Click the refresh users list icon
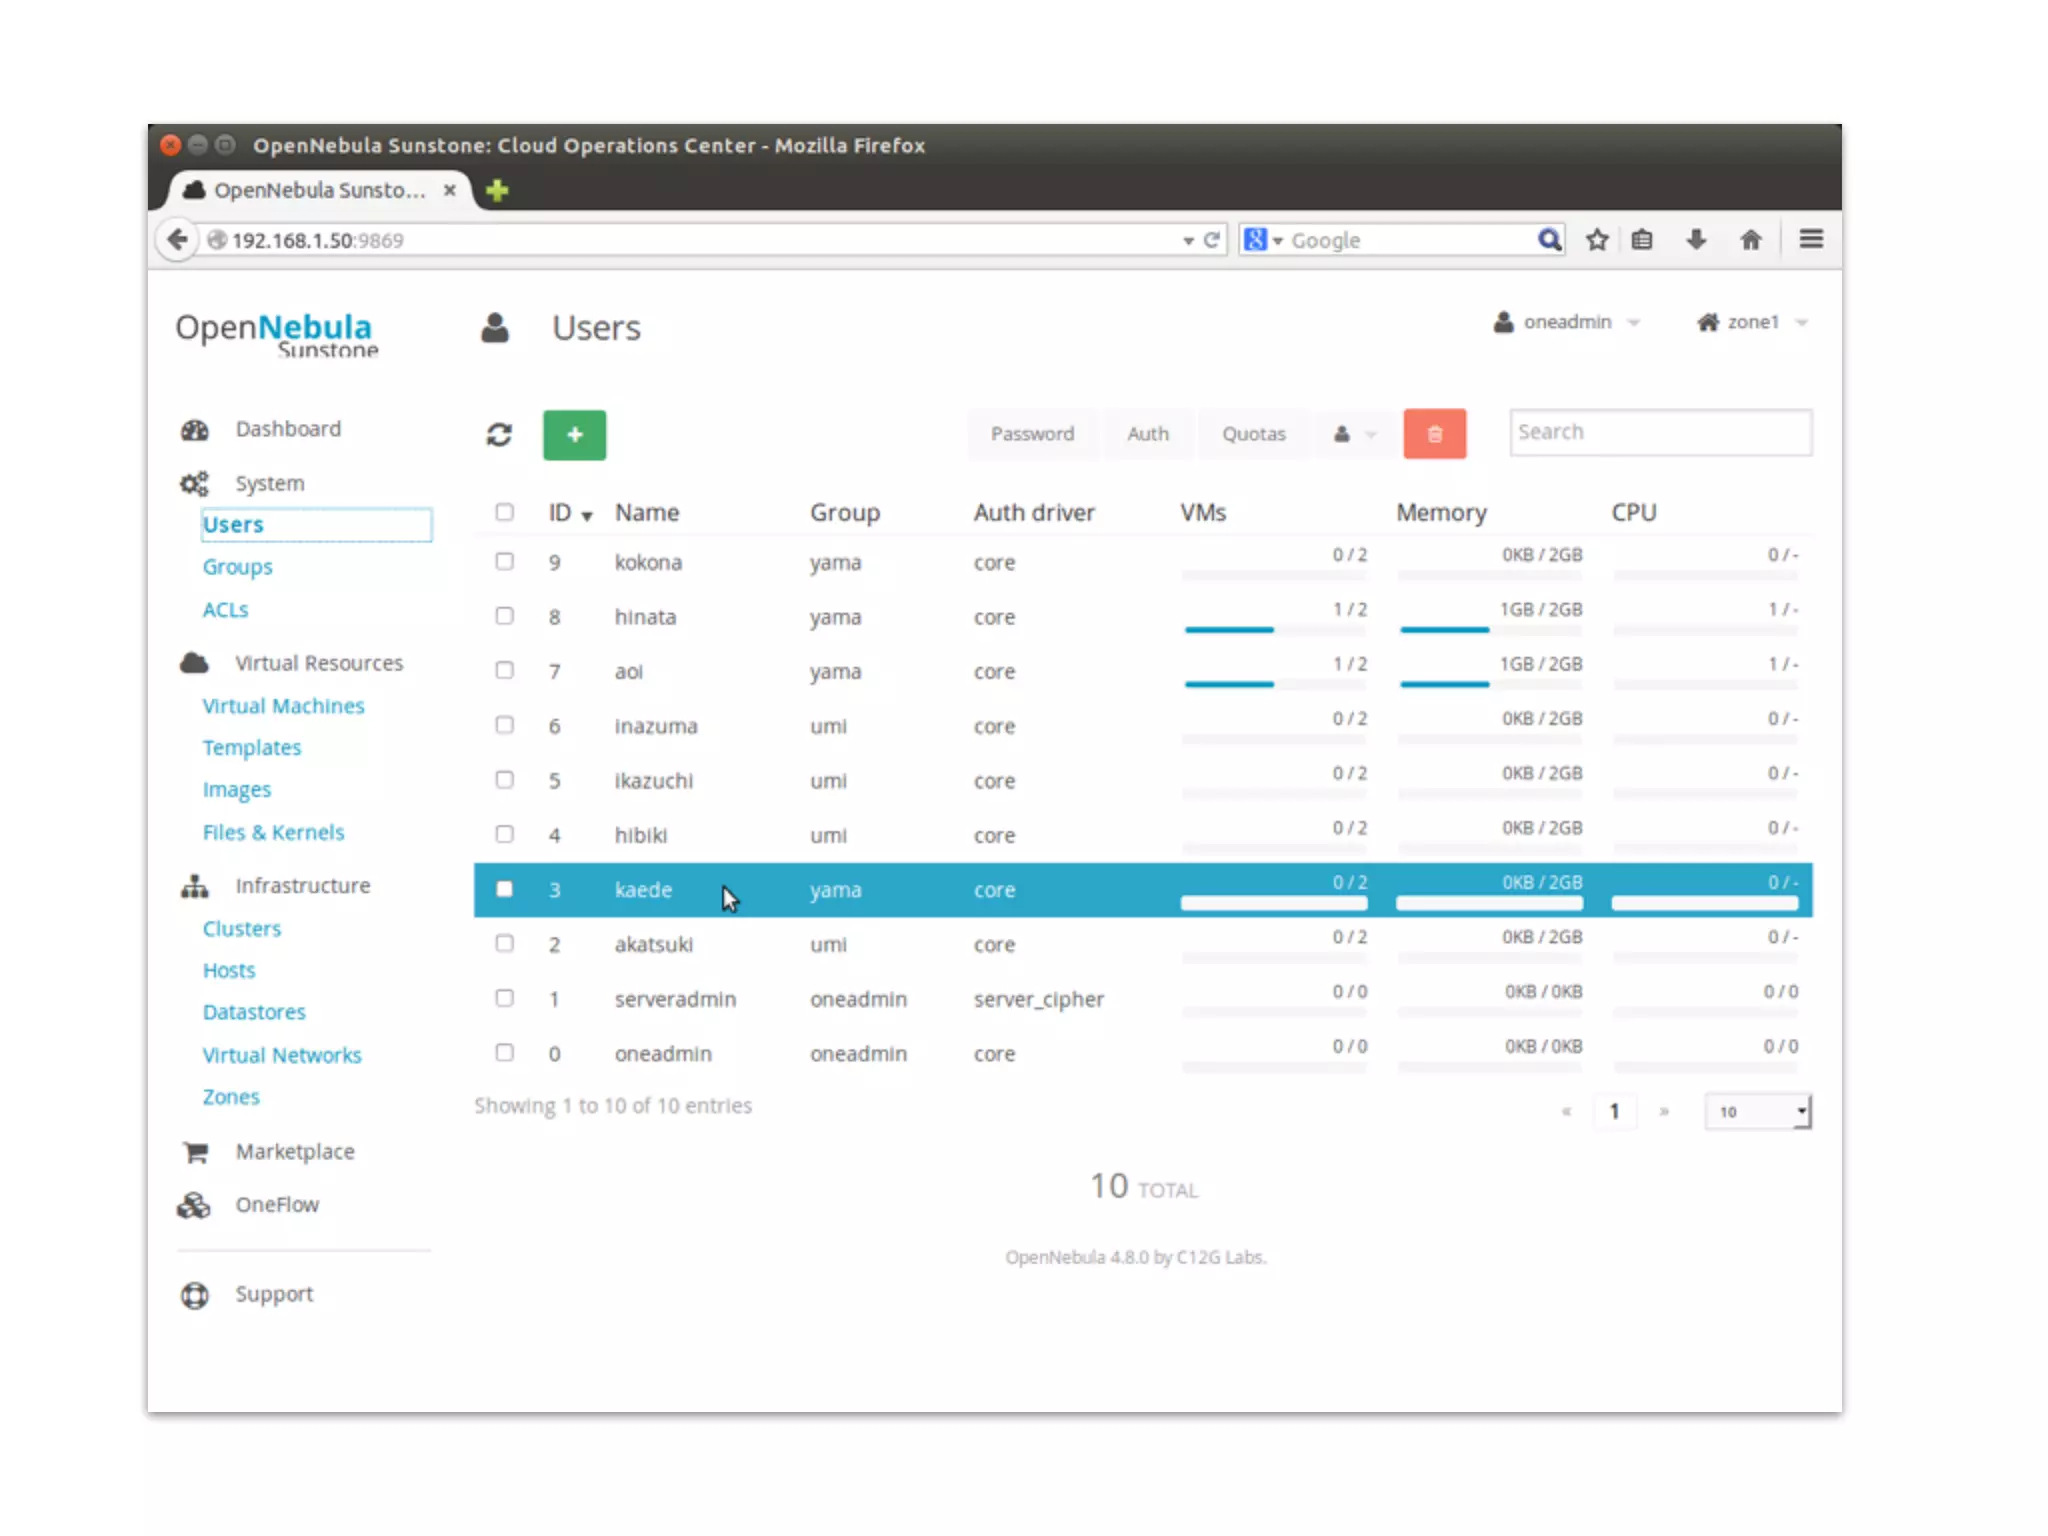This screenshot has height=1536, width=2048. click(499, 434)
